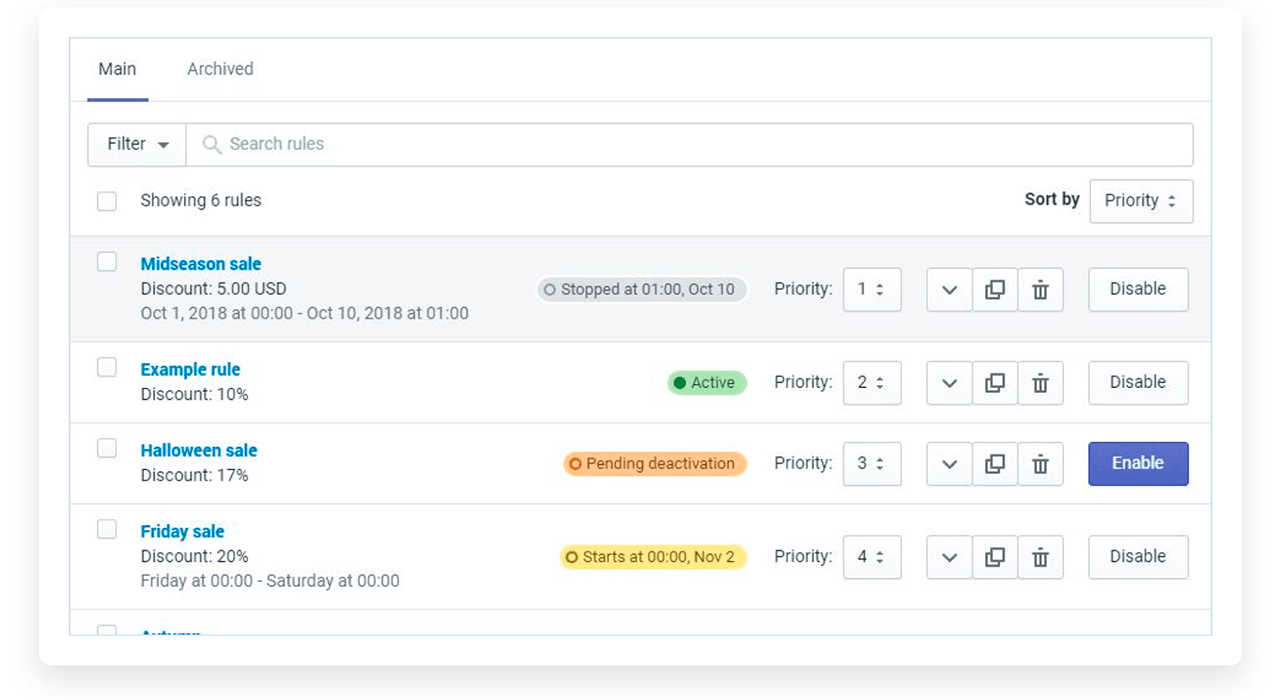This screenshot has width=1280, height=700.
Task: Focus the Search rules field
Action: point(690,144)
